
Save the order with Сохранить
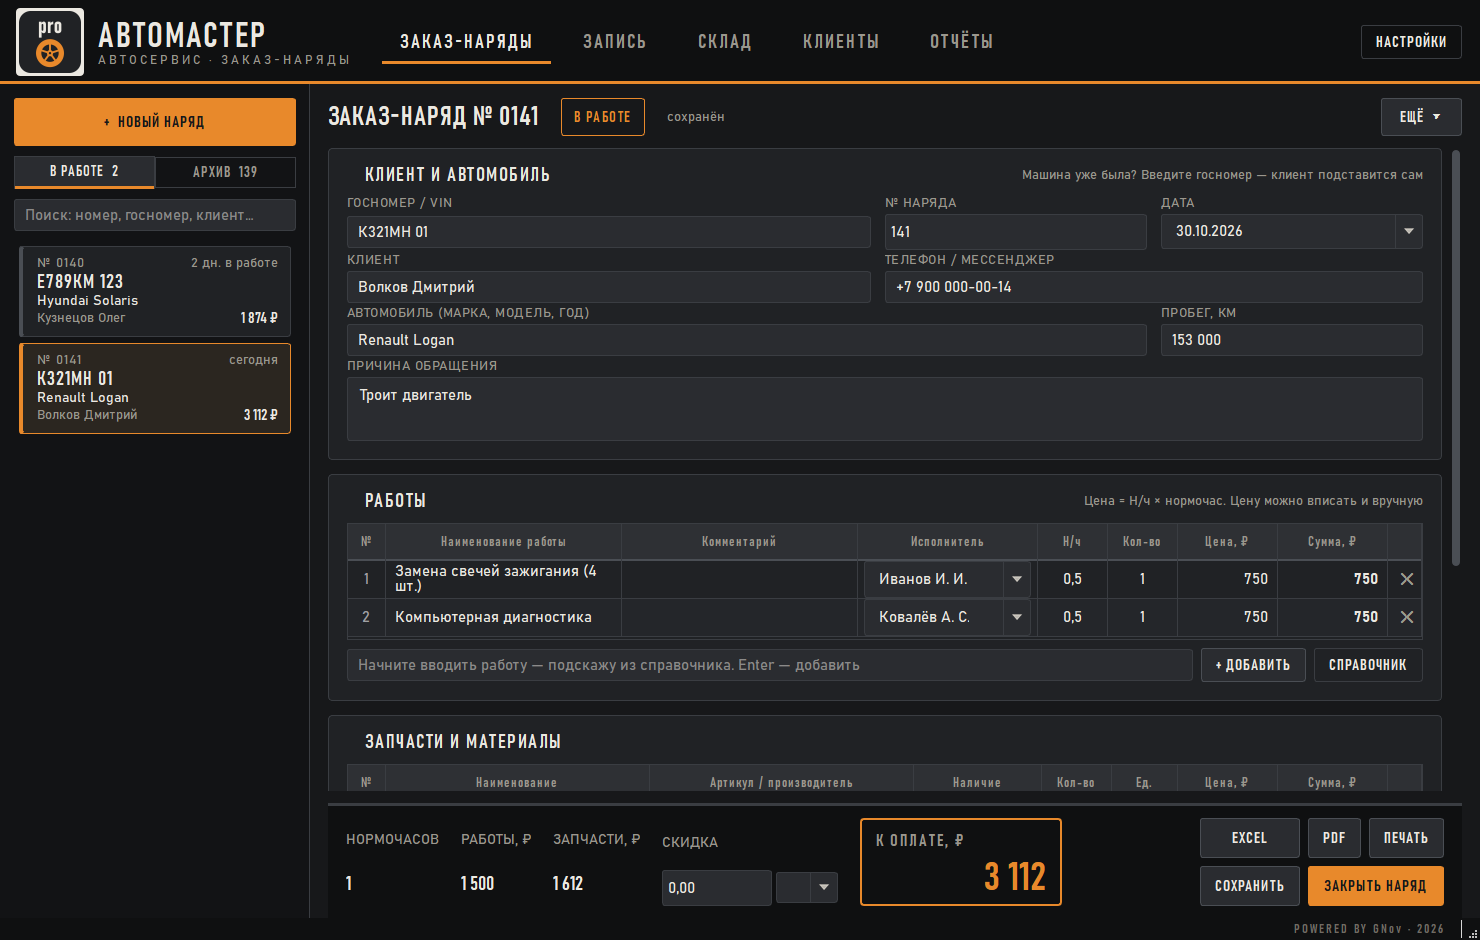pos(1250,886)
